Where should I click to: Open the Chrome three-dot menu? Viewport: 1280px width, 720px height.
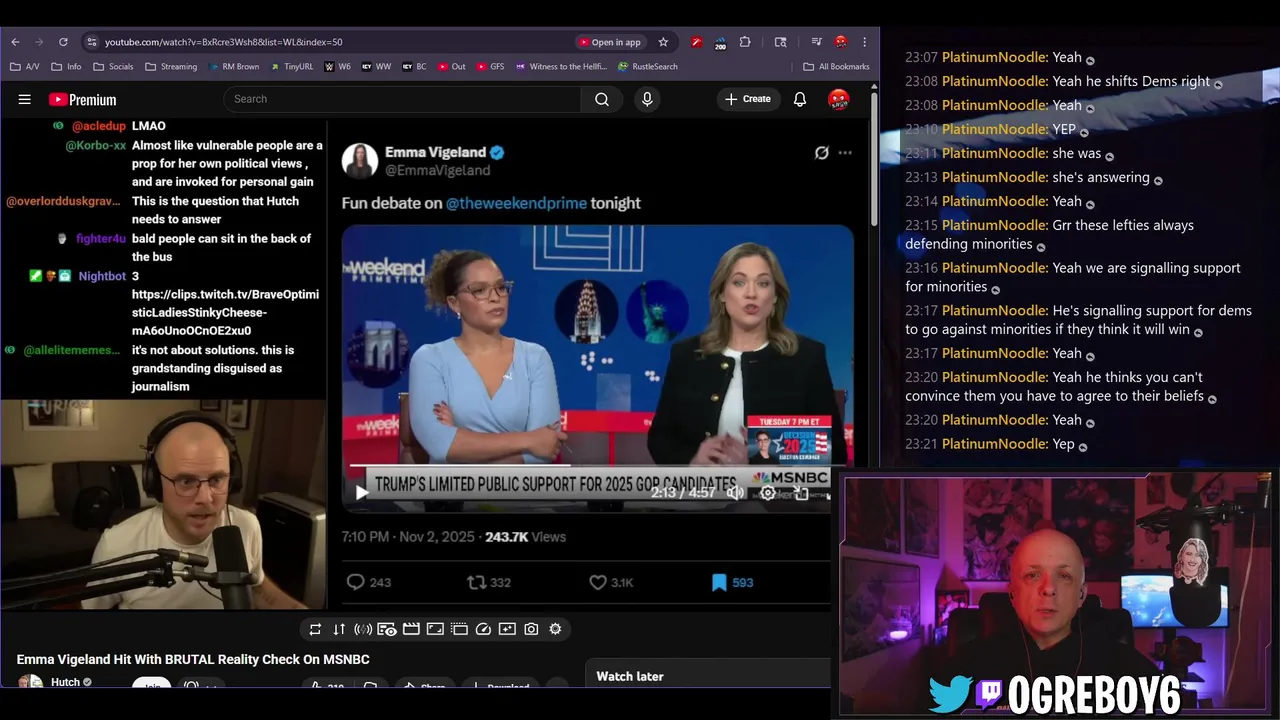[865, 42]
